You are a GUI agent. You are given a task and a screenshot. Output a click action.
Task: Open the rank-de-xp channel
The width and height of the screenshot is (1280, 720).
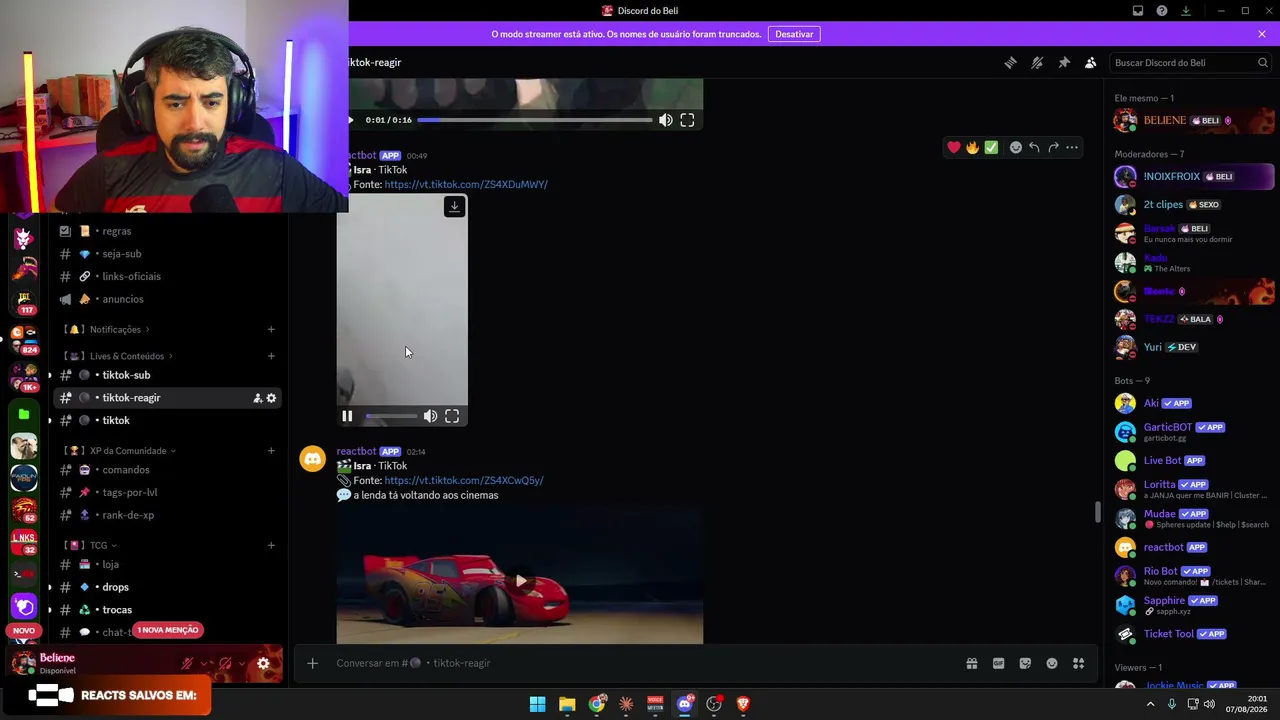point(166,515)
